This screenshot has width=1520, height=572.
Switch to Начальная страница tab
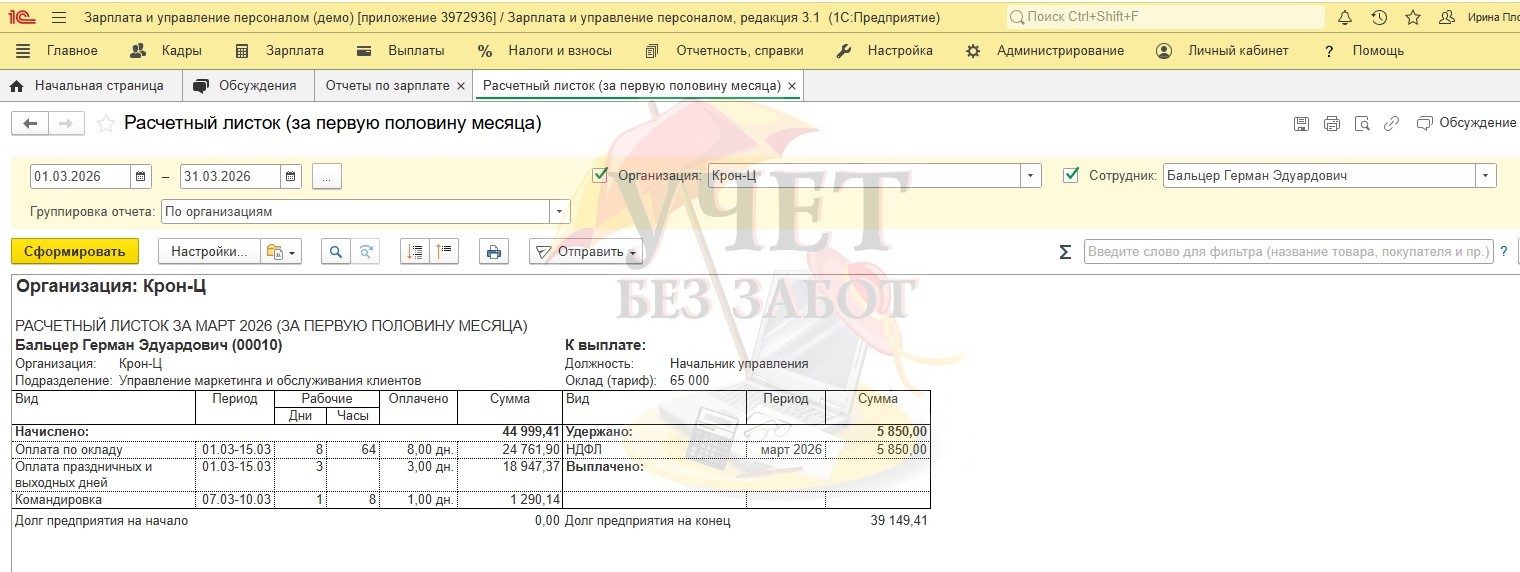click(x=91, y=86)
